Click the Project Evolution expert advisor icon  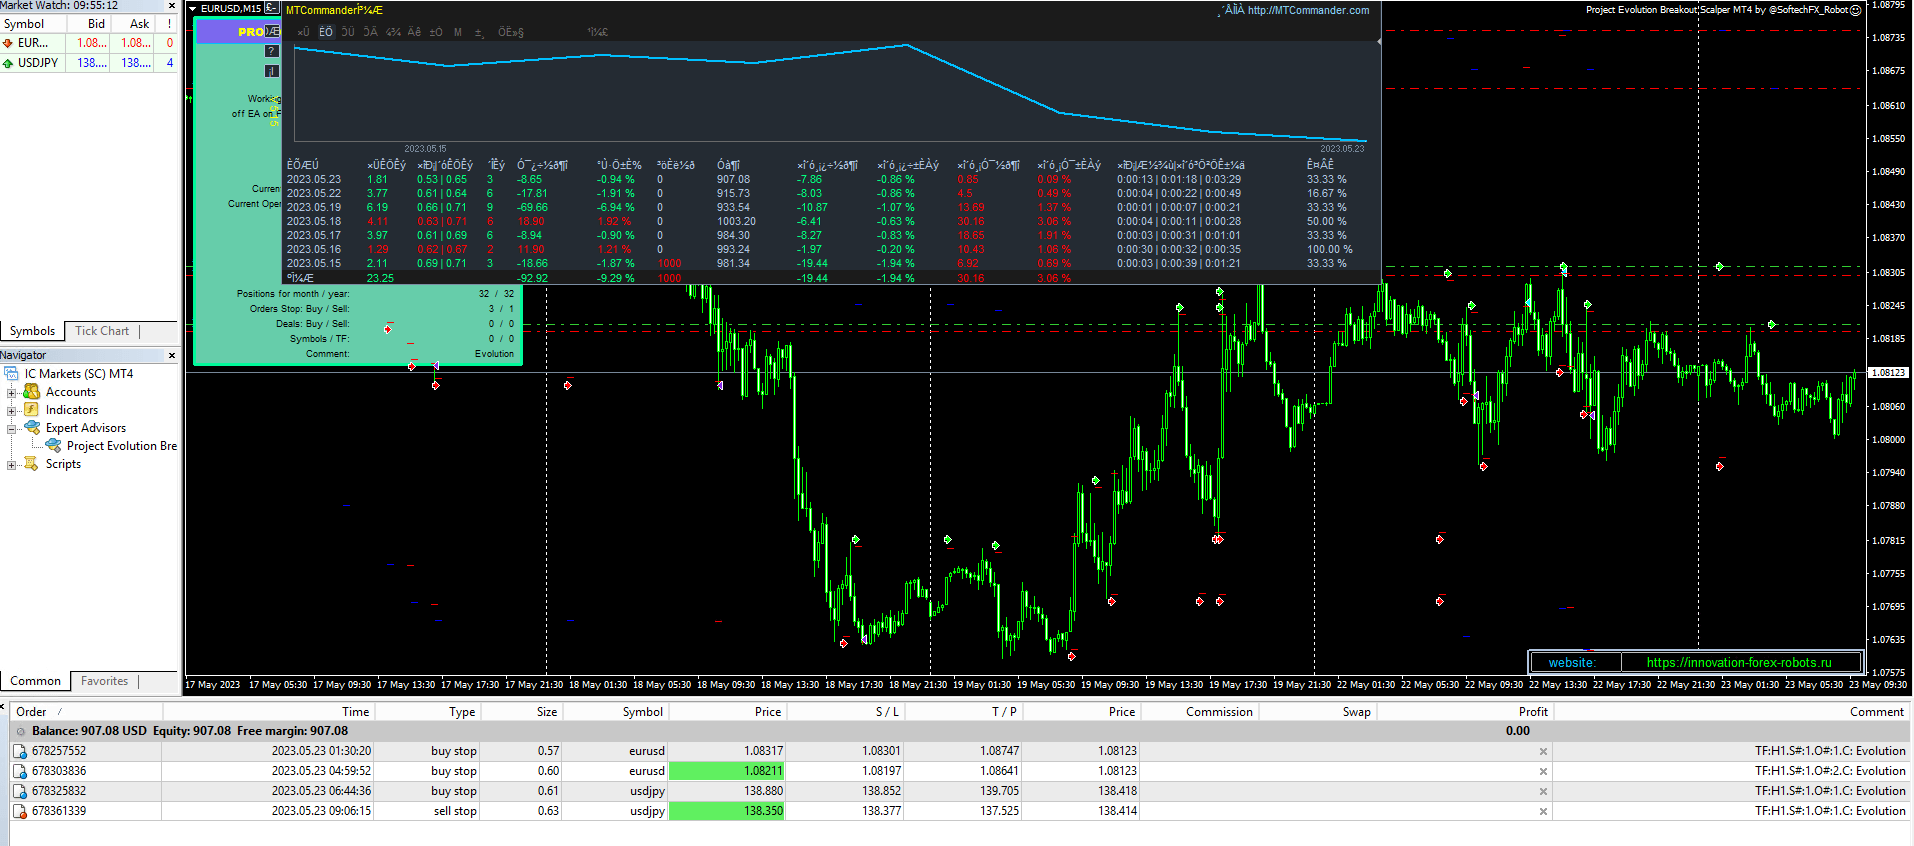(54, 445)
